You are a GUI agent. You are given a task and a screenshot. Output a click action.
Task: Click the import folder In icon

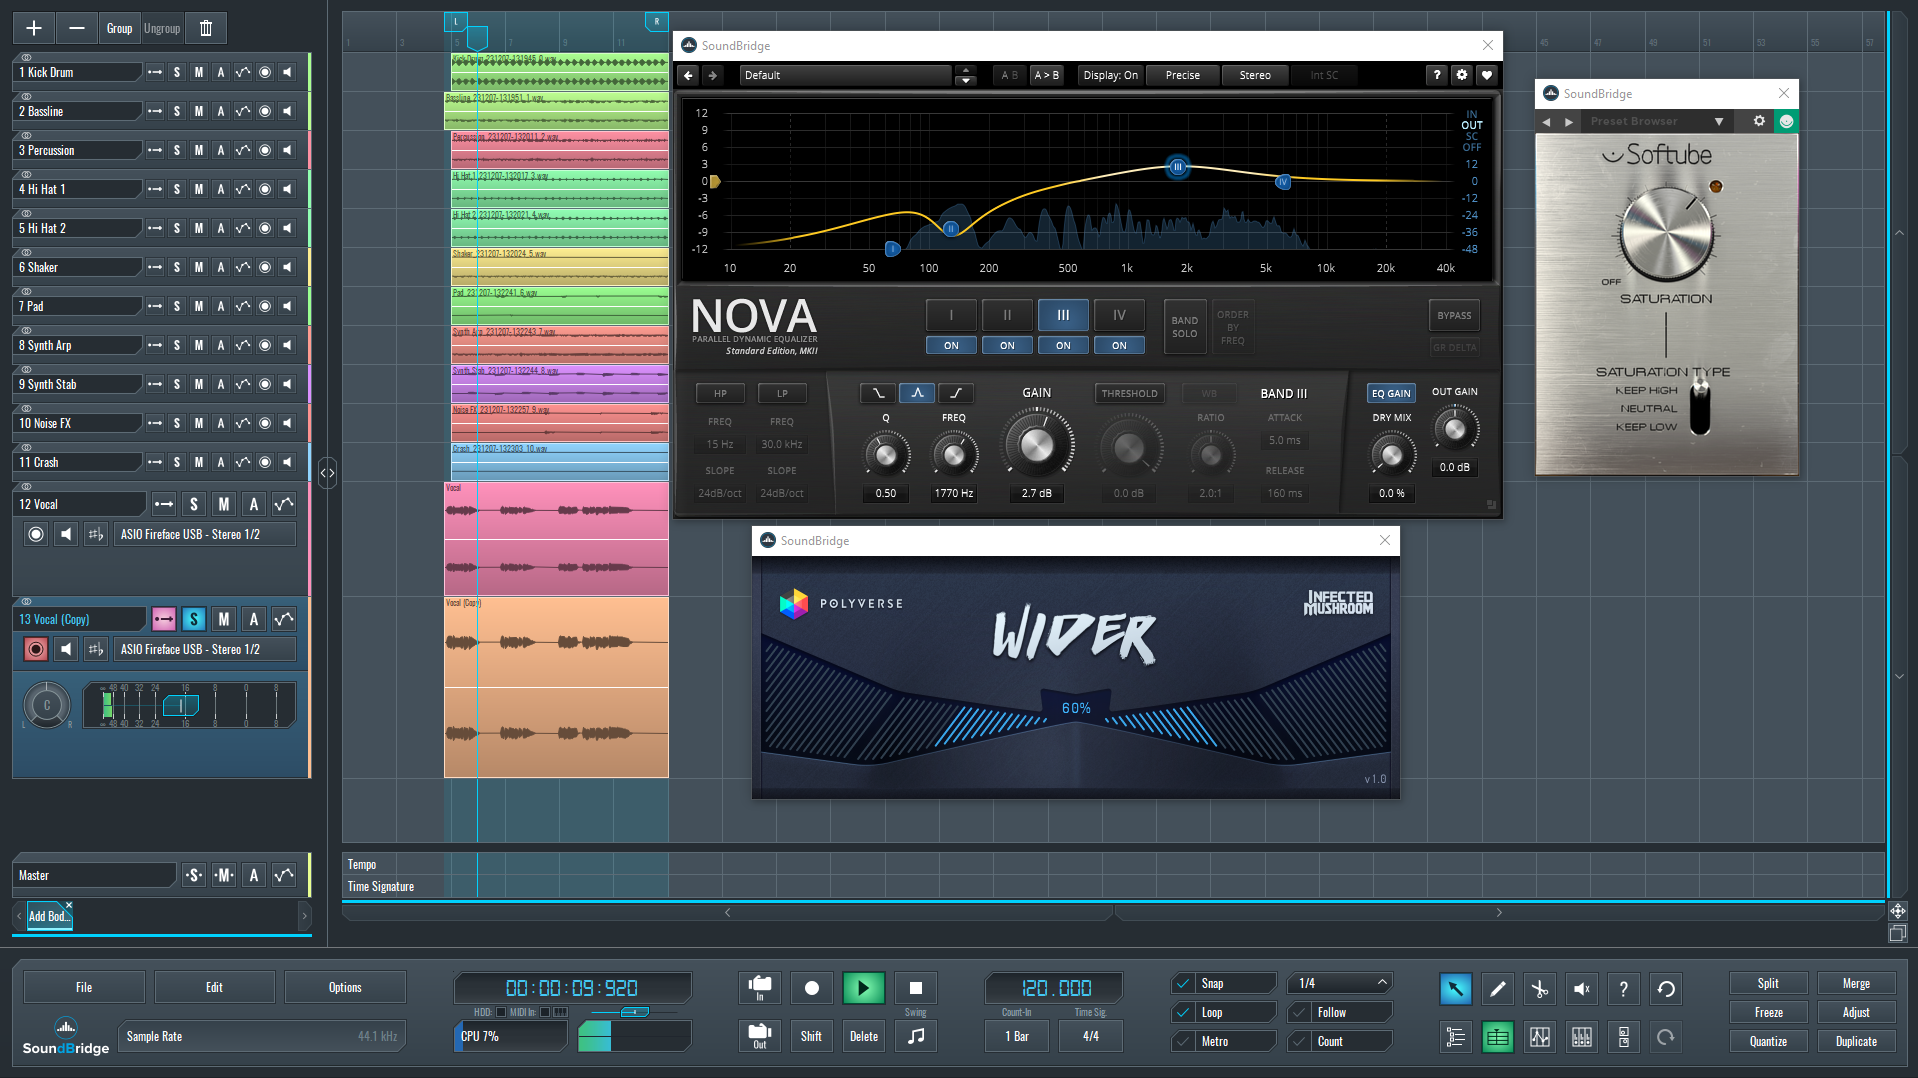[x=760, y=988]
